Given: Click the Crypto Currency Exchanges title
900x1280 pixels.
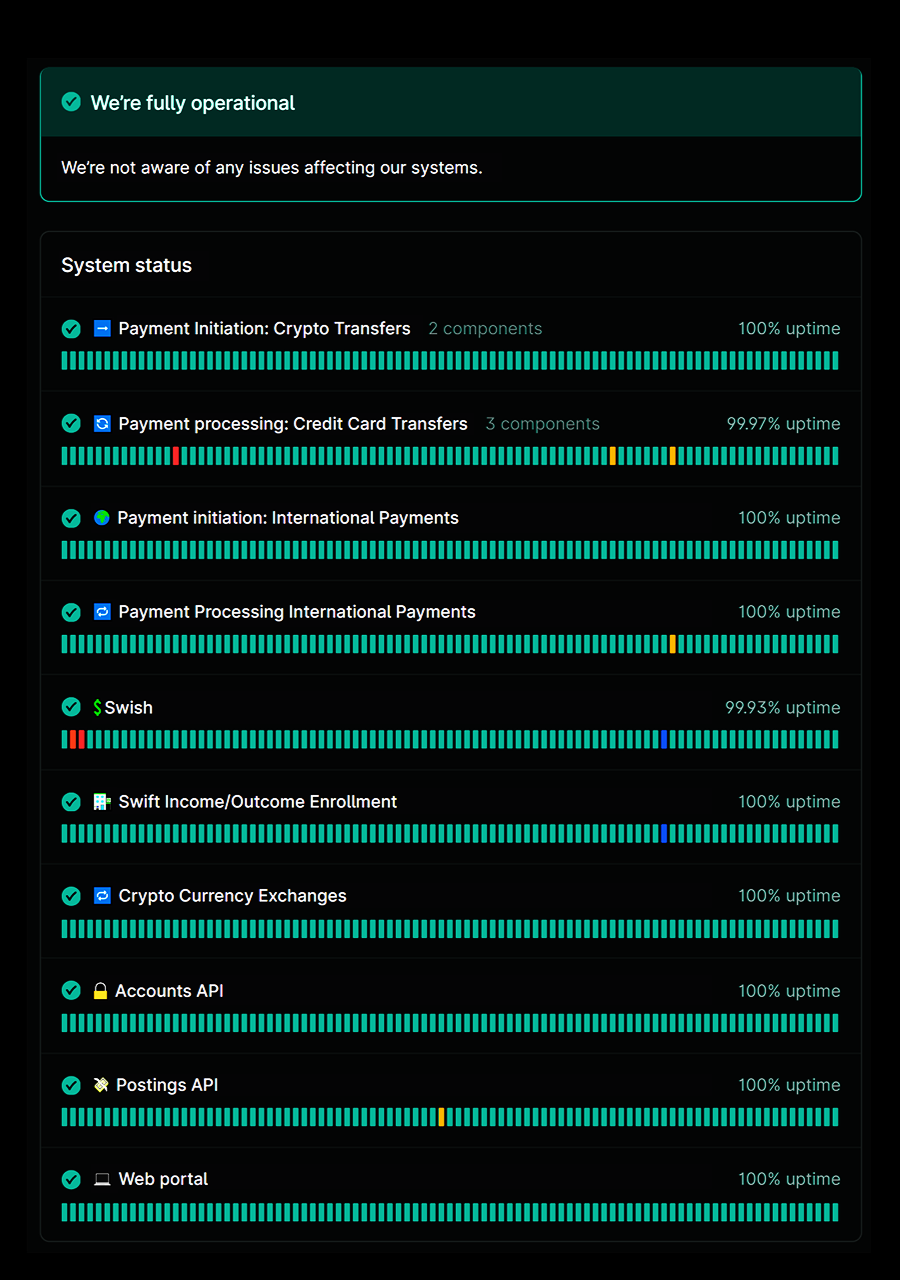Looking at the screenshot, I should coord(232,896).
